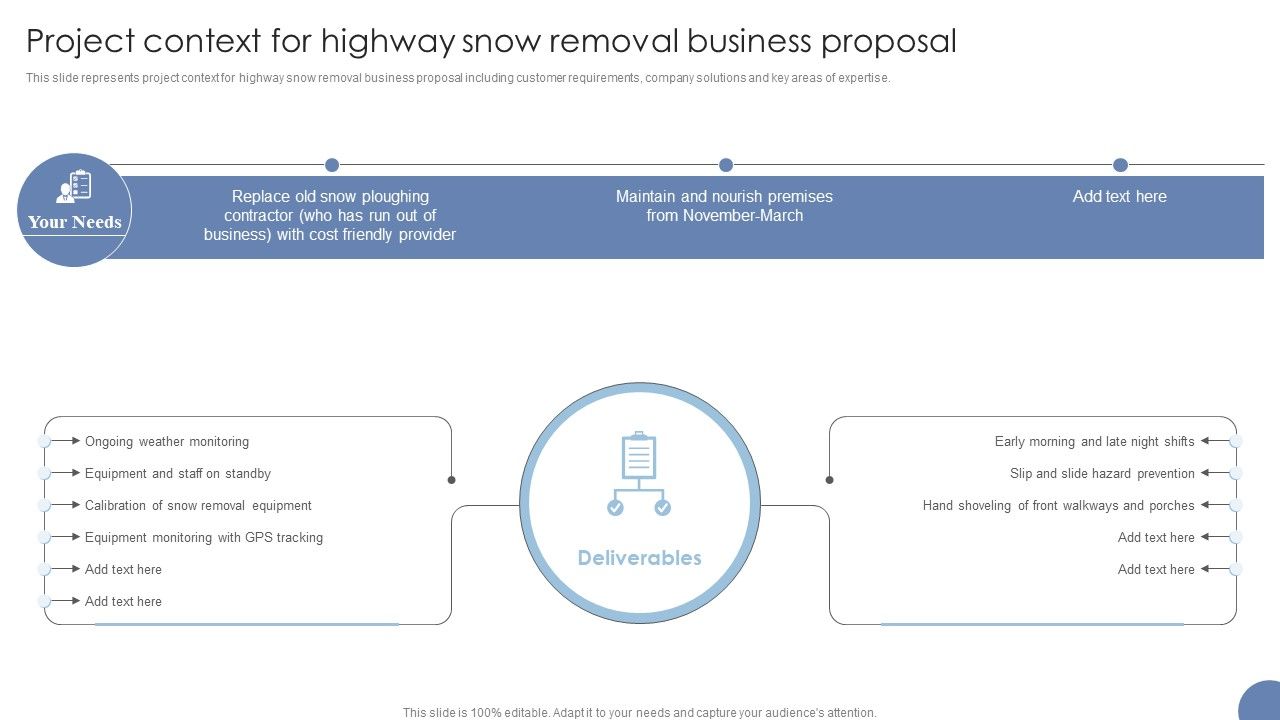
Task: Select the slide title about highway snow removal
Action: [x=491, y=41]
